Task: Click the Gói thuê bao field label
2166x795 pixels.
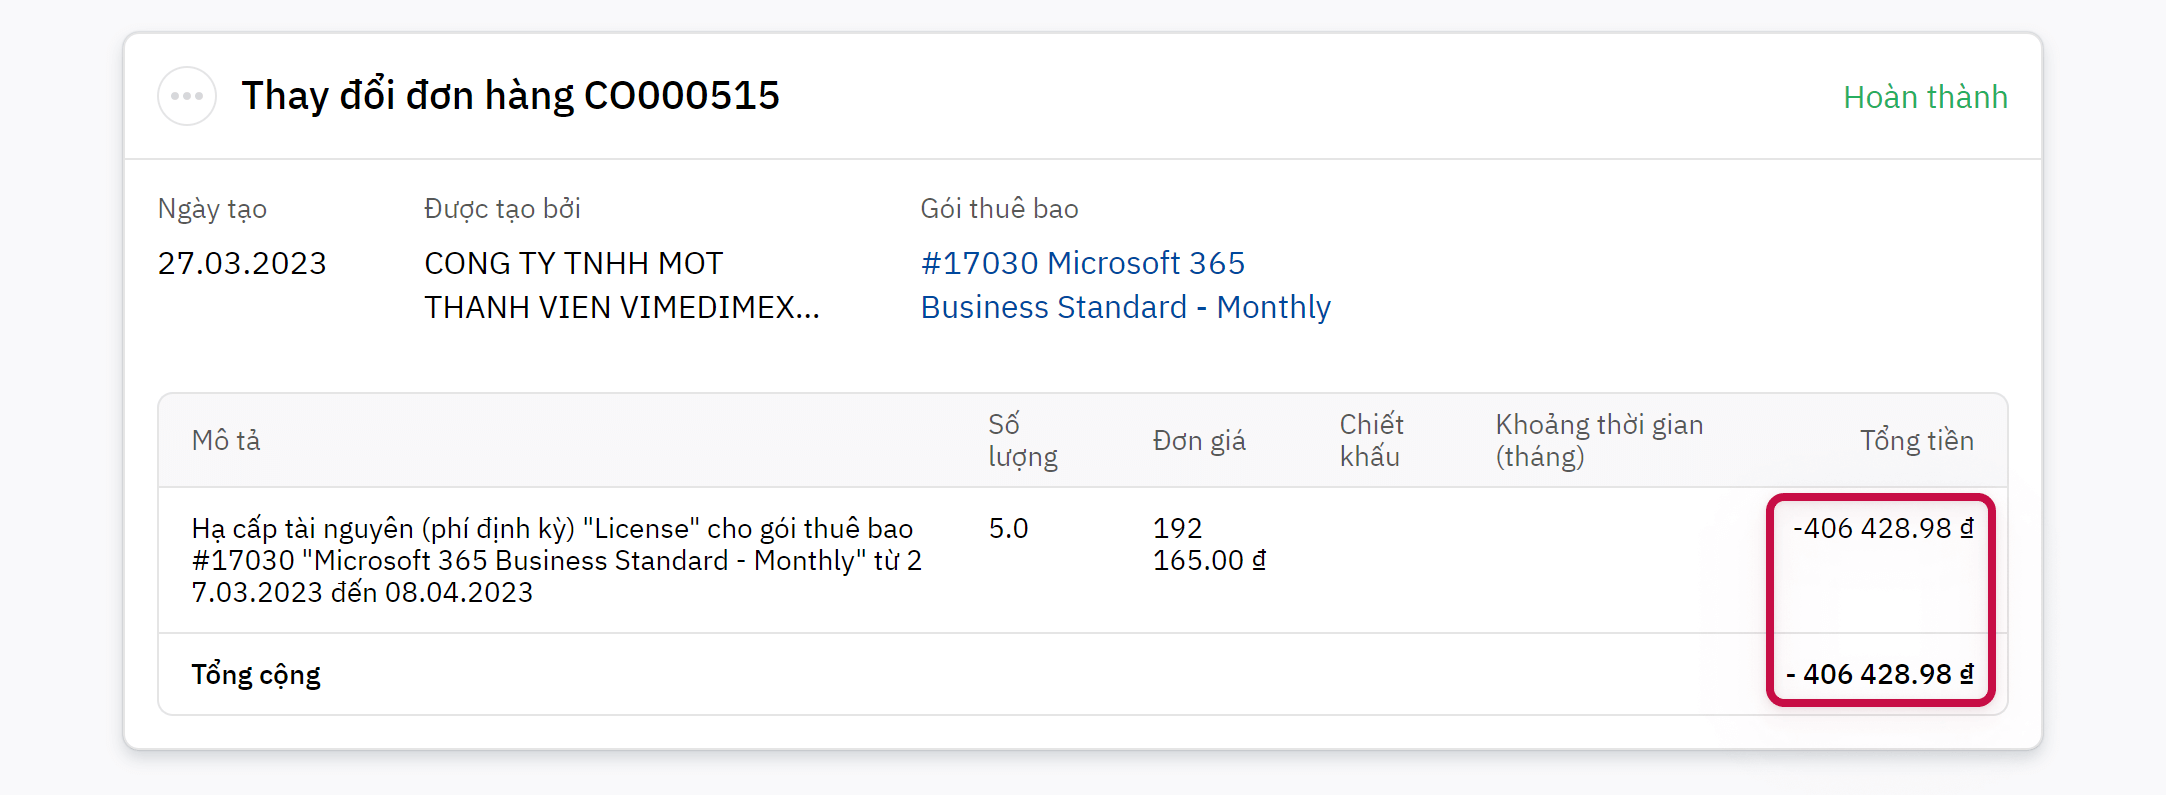Action: pyautogui.click(x=998, y=209)
